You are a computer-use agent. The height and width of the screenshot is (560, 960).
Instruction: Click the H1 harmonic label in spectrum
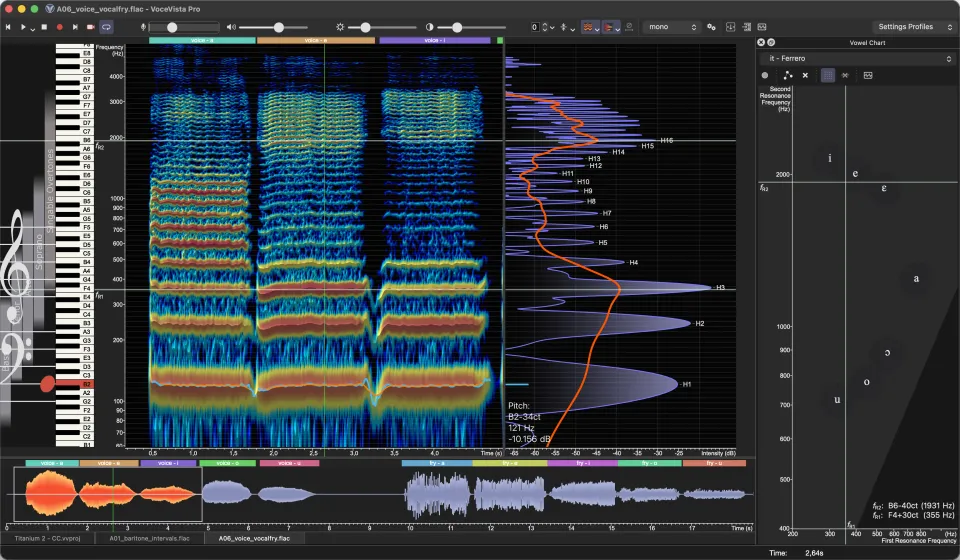tap(686, 384)
